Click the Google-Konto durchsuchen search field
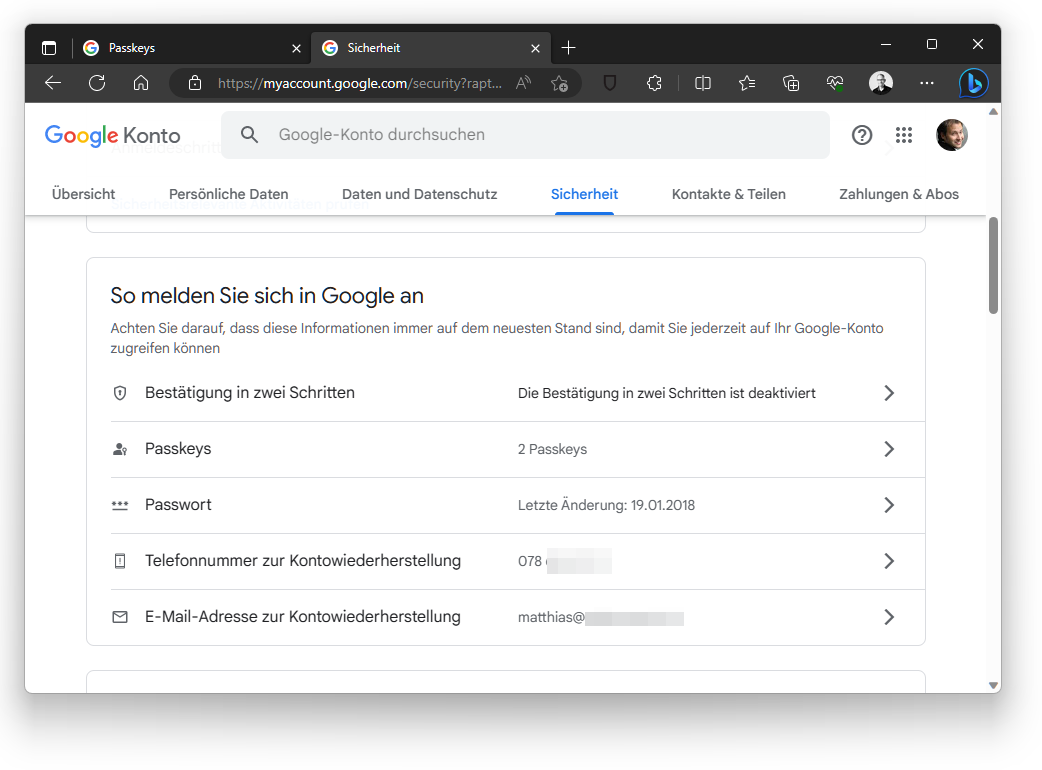 pyautogui.click(x=525, y=135)
